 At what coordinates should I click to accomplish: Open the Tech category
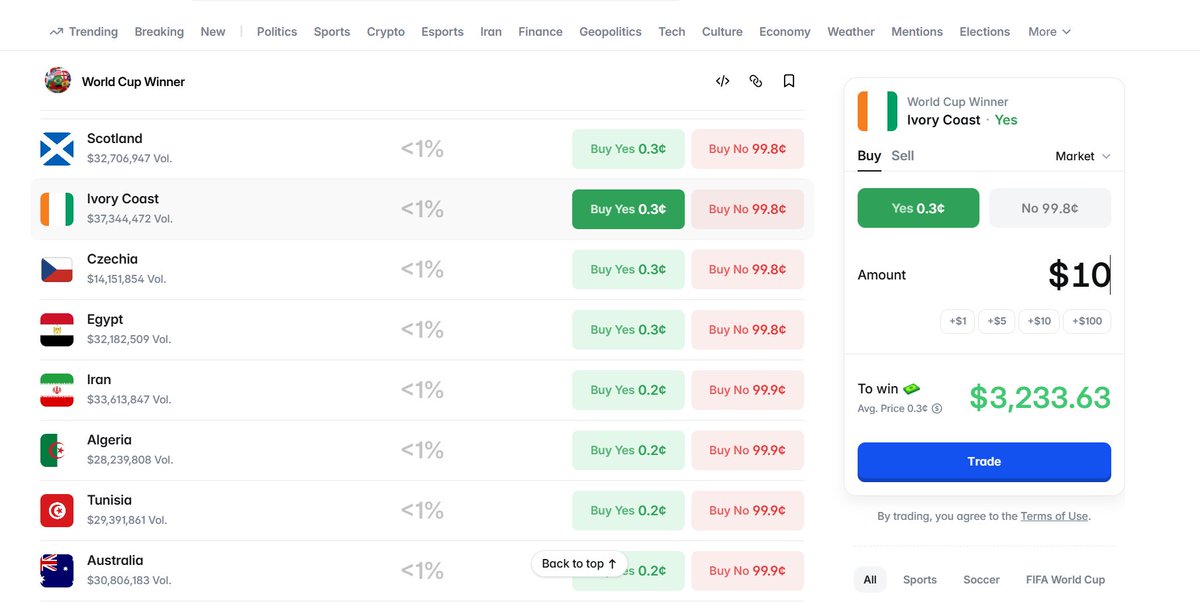coord(672,32)
